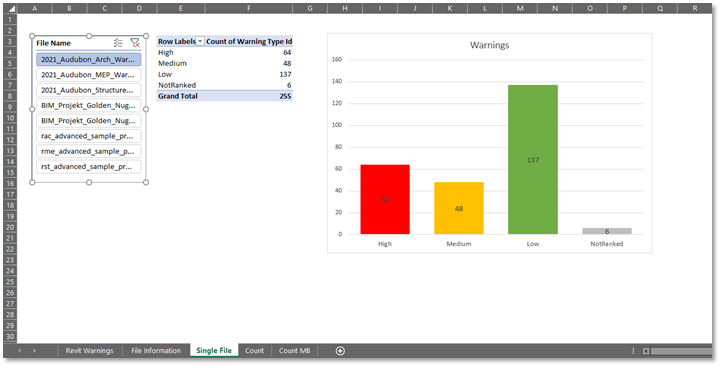Select Count of Warning Type Id header
721x367 pixels.
pos(249,41)
